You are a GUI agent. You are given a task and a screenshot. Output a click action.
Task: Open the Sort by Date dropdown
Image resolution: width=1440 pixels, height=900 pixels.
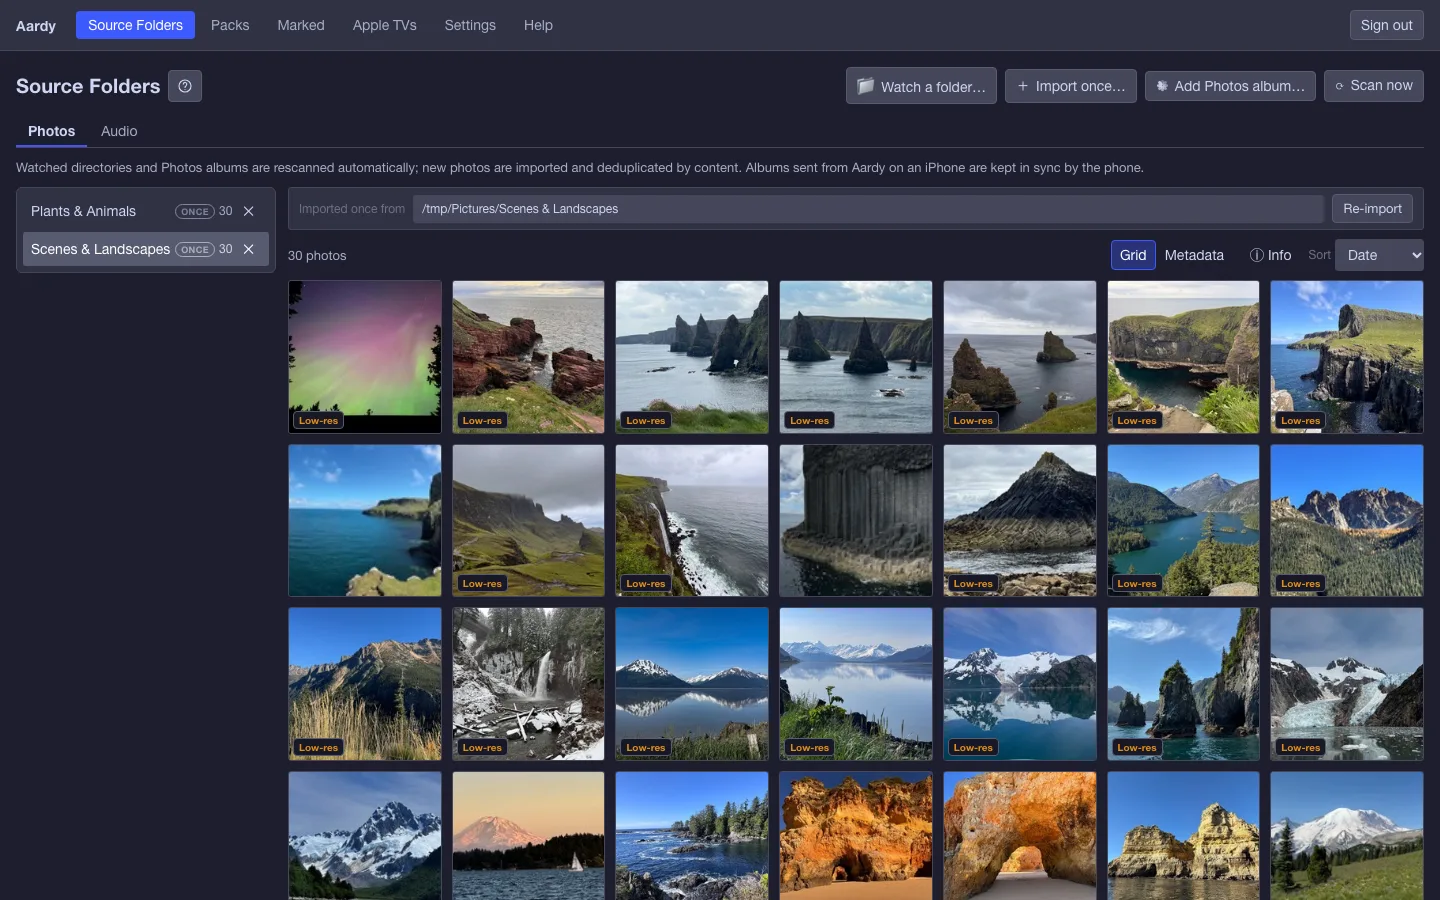coord(1379,255)
